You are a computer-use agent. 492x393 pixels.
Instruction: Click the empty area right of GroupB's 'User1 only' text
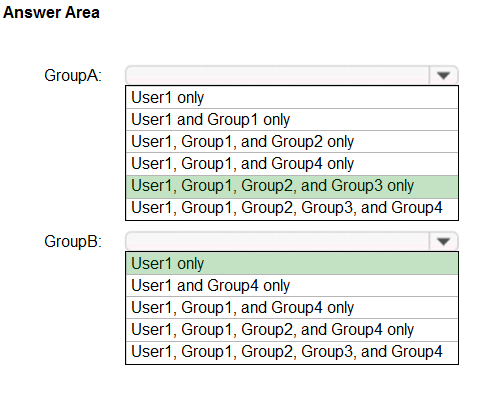point(331,263)
